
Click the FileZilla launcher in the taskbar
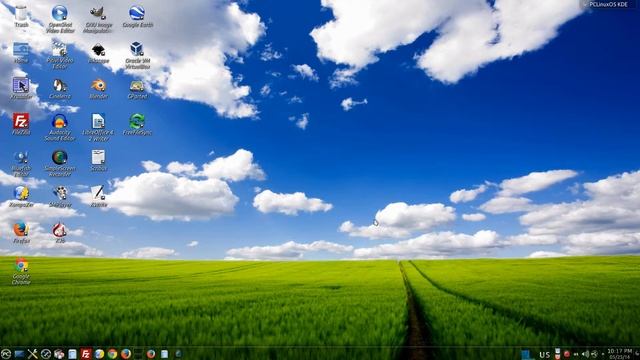tap(86, 354)
